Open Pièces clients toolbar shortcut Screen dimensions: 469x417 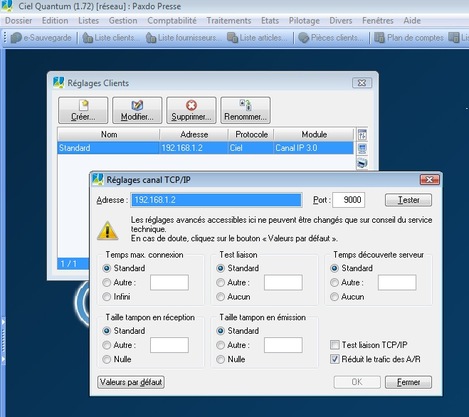coord(331,38)
